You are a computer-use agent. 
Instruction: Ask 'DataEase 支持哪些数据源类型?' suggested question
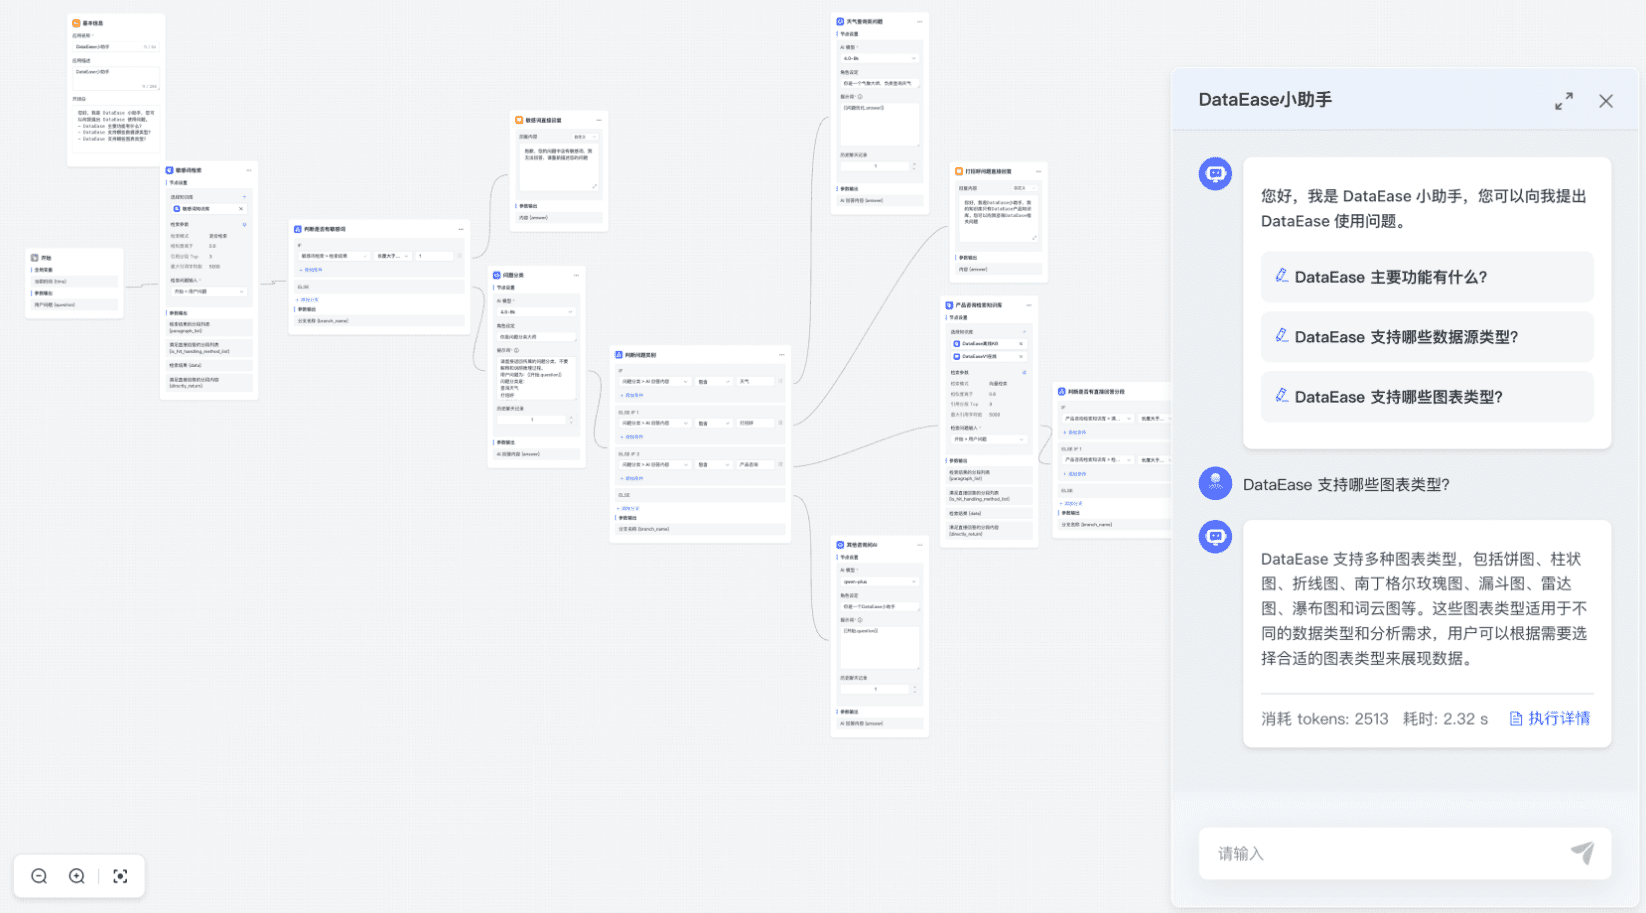coord(1427,337)
